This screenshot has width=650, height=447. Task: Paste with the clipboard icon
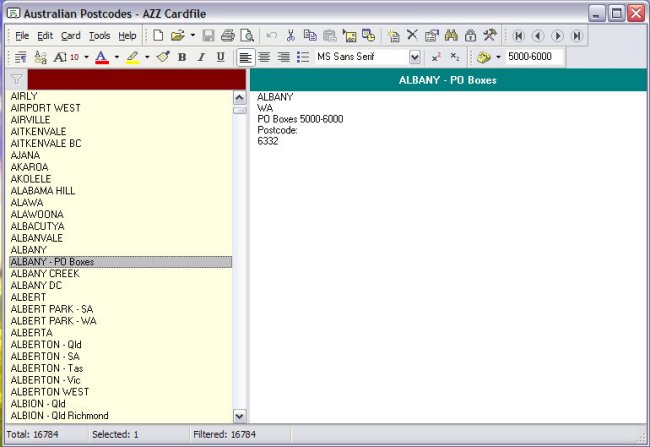pos(330,36)
